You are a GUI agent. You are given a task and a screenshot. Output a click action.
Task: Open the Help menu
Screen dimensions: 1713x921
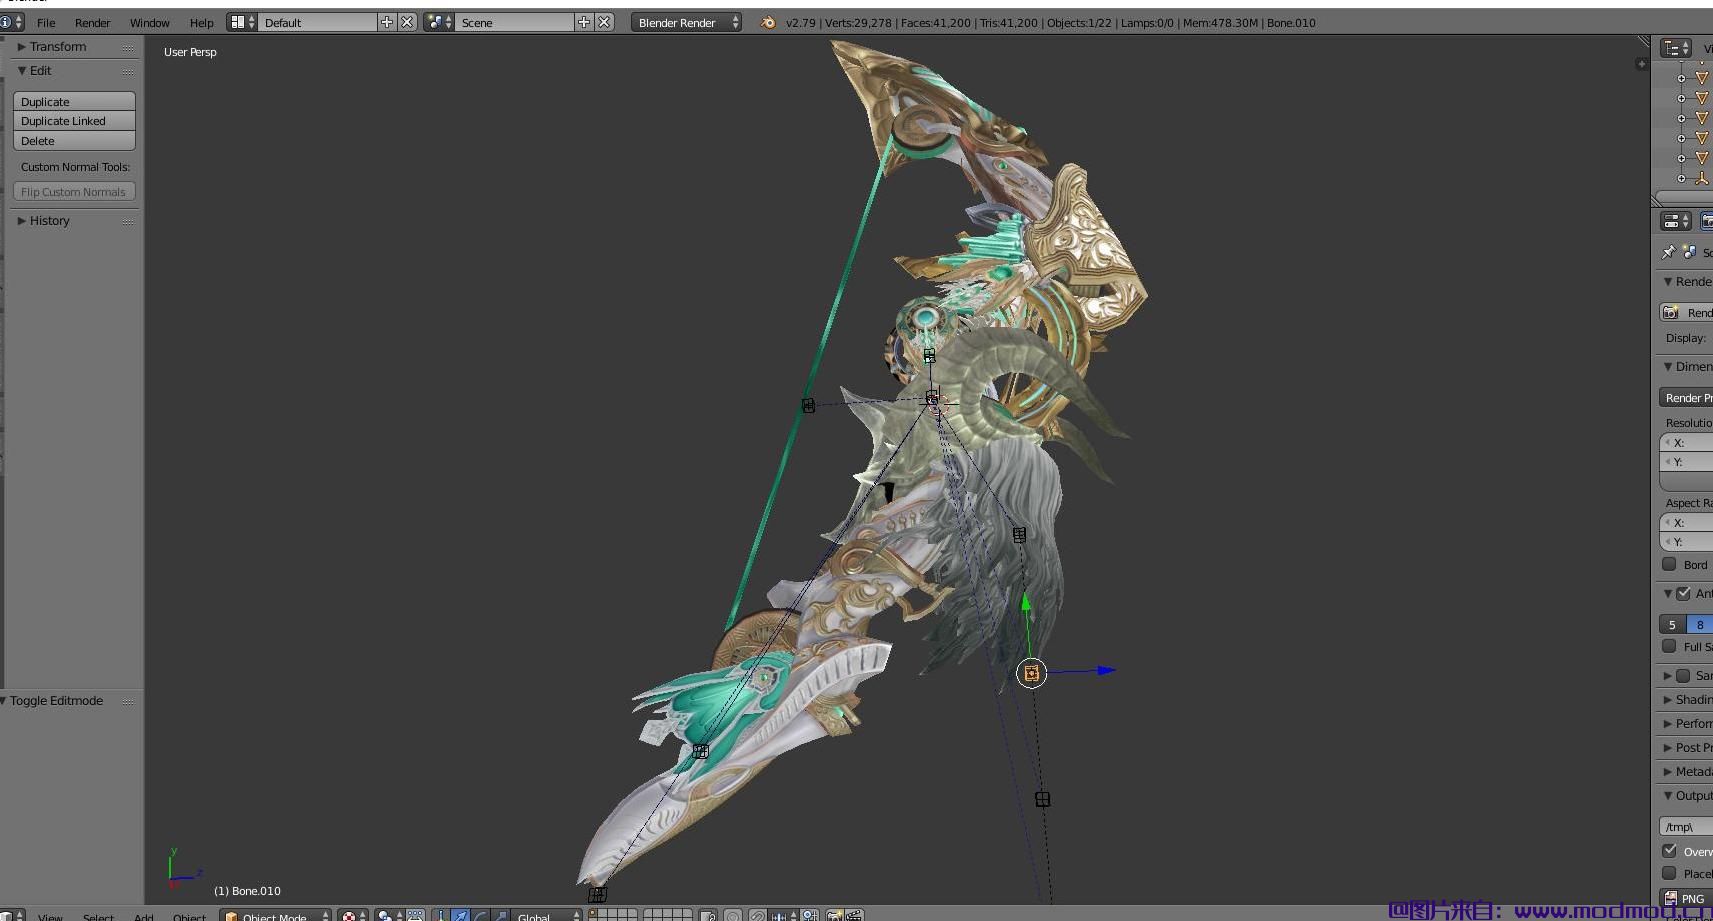[x=201, y=22]
